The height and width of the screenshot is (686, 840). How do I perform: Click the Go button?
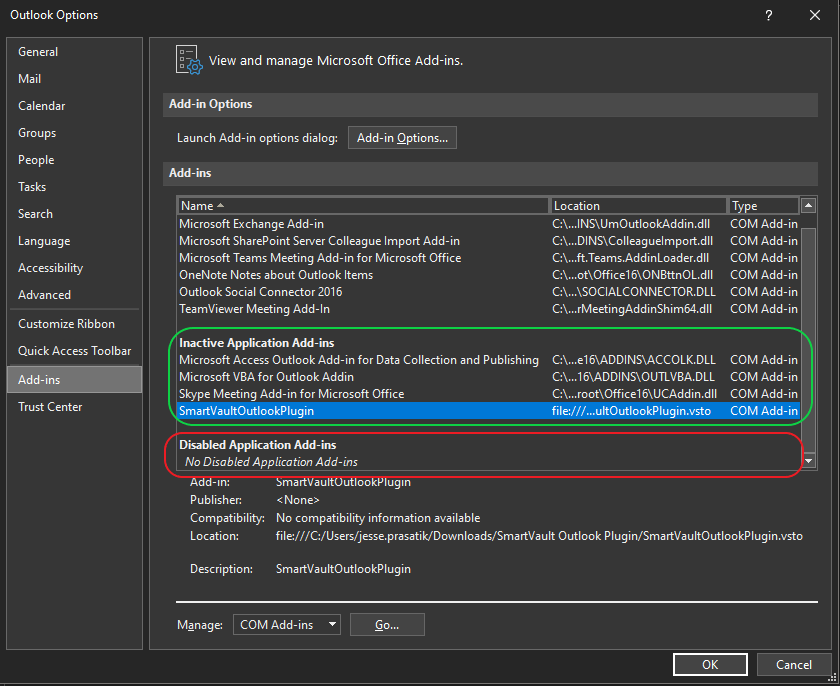387,625
